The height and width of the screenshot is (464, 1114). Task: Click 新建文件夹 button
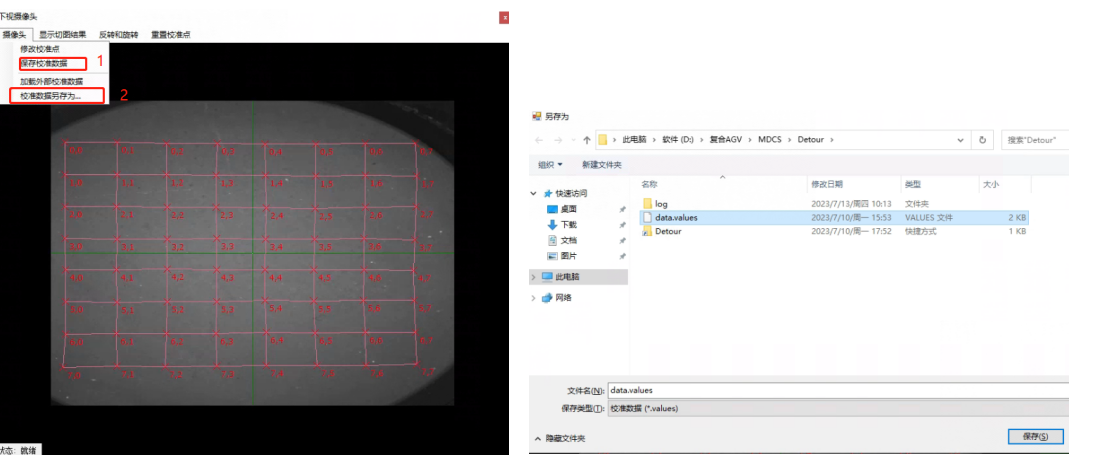(x=603, y=165)
